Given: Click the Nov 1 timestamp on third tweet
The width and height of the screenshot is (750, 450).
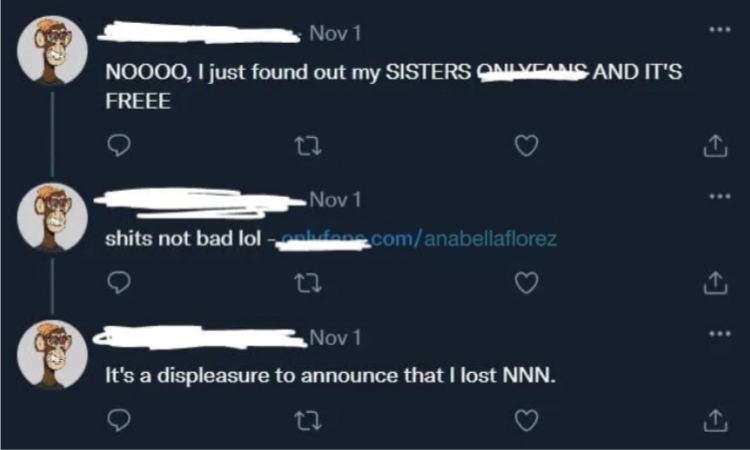Looking at the screenshot, I should click(x=335, y=338).
